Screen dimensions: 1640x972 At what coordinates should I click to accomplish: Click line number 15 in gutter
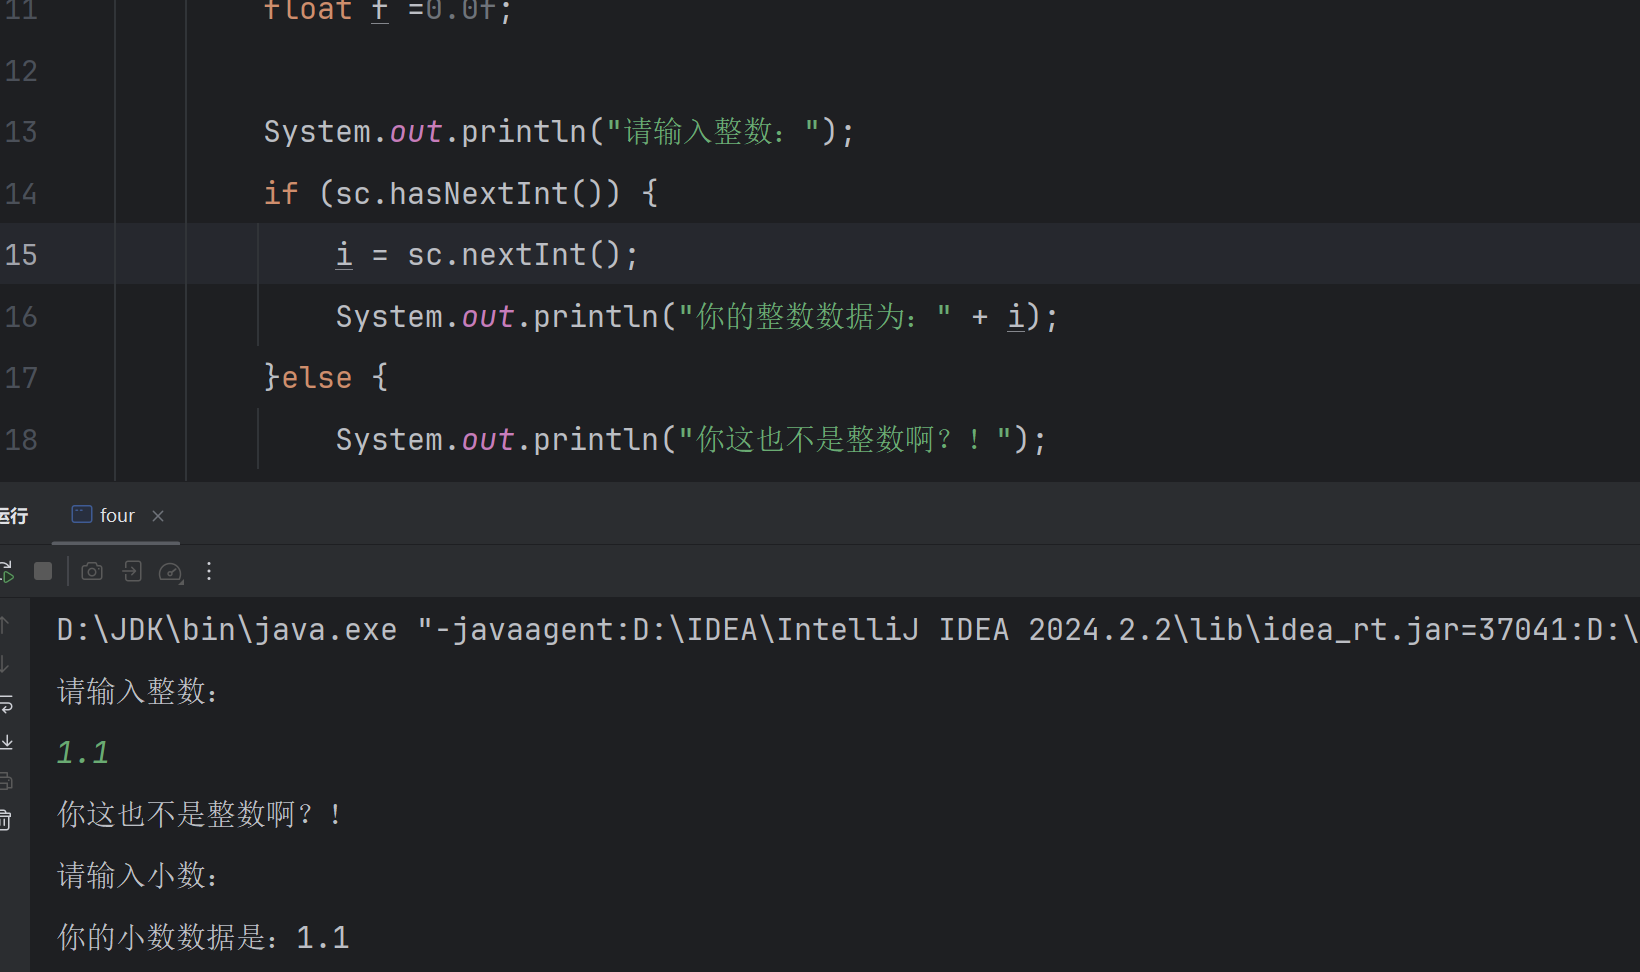(21, 255)
